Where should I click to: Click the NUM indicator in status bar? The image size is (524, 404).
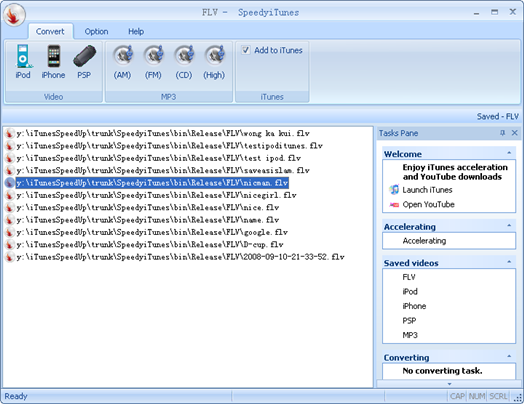(477, 396)
